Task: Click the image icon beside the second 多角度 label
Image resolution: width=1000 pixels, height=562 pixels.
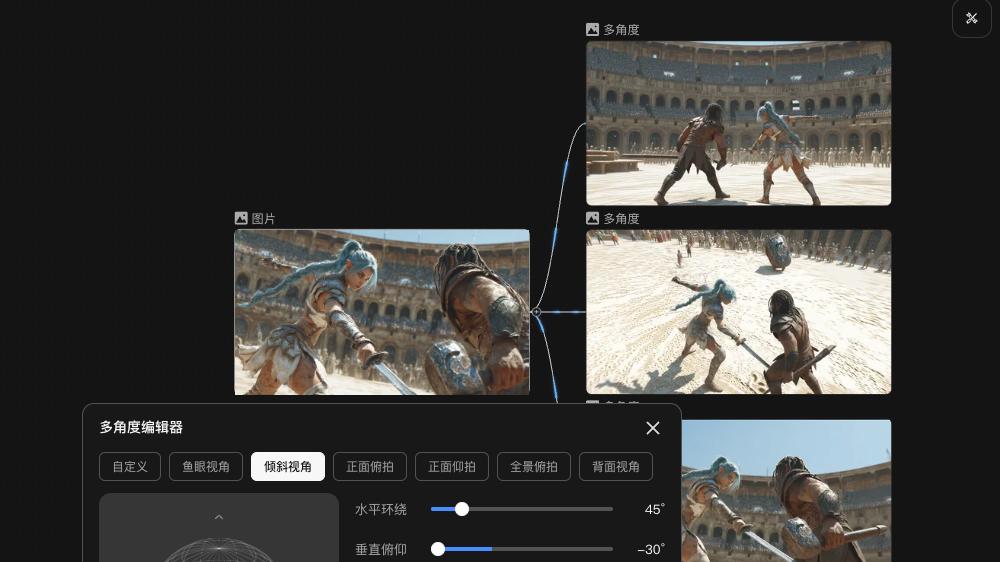Action: (593, 218)
